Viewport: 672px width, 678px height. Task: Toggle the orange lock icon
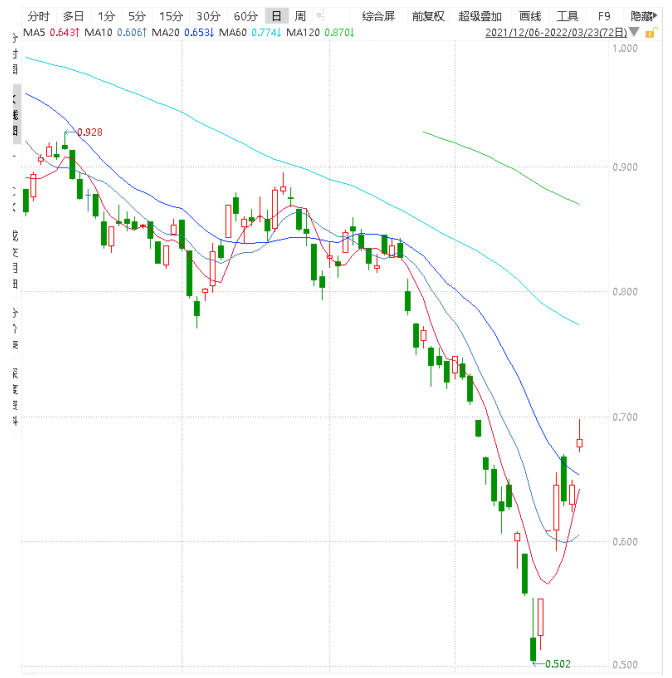click(651, 32)
